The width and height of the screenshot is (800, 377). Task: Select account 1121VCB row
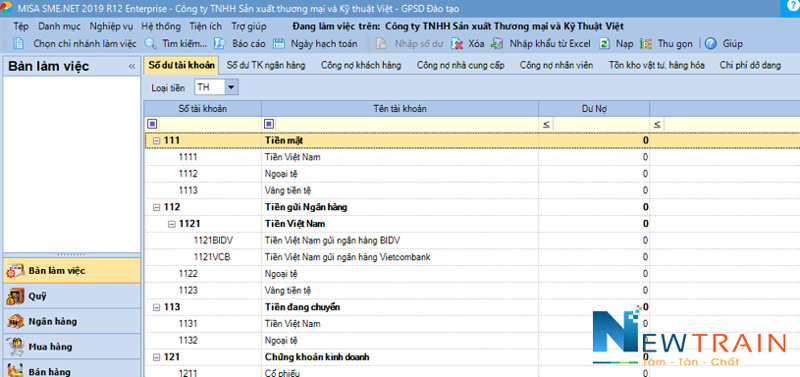472,257
